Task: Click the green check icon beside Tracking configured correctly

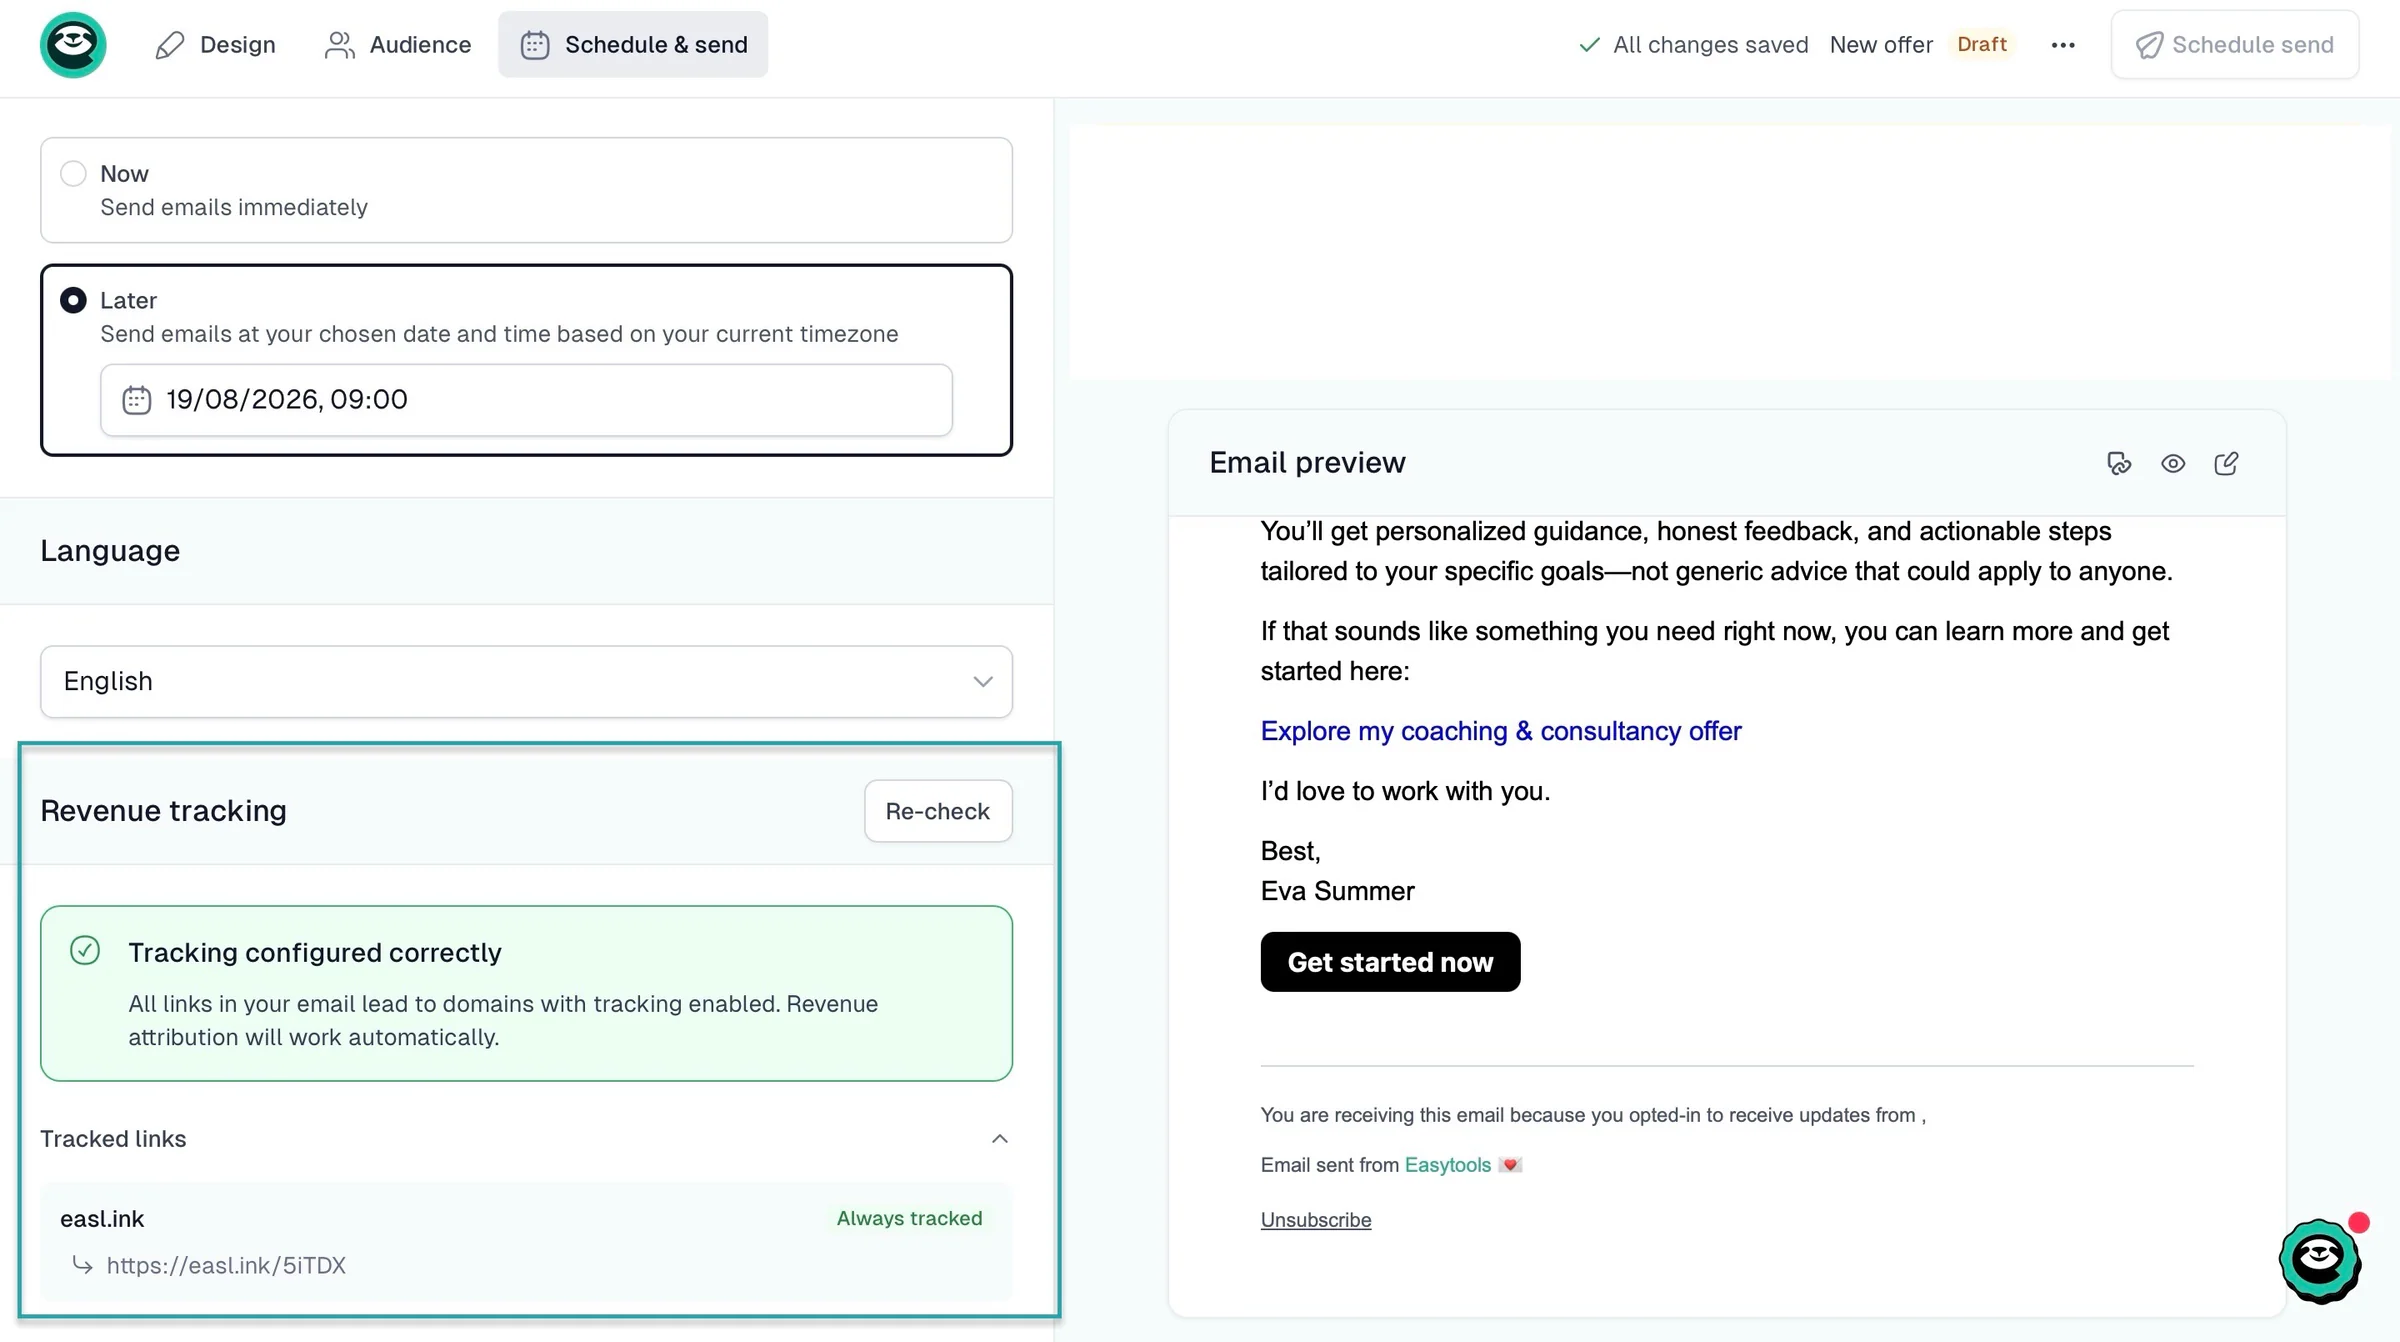Action: pos(85,950)
